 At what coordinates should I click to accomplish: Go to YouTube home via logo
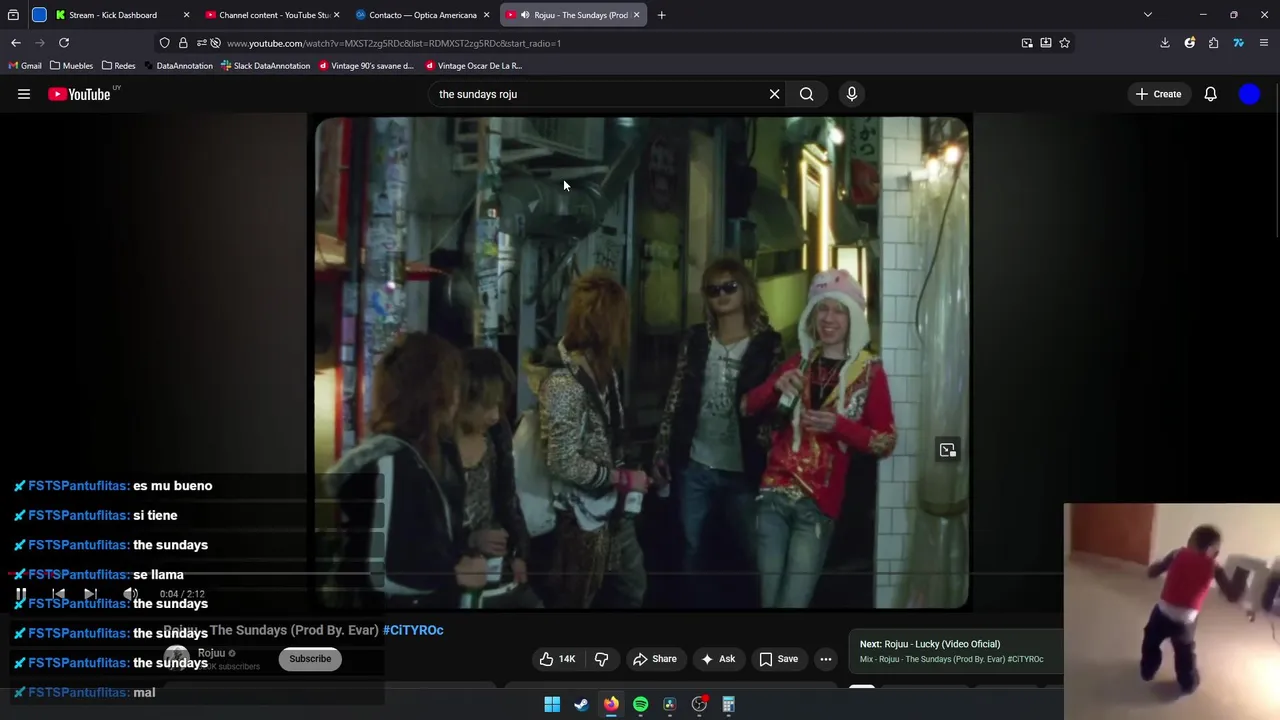(79, 94)
